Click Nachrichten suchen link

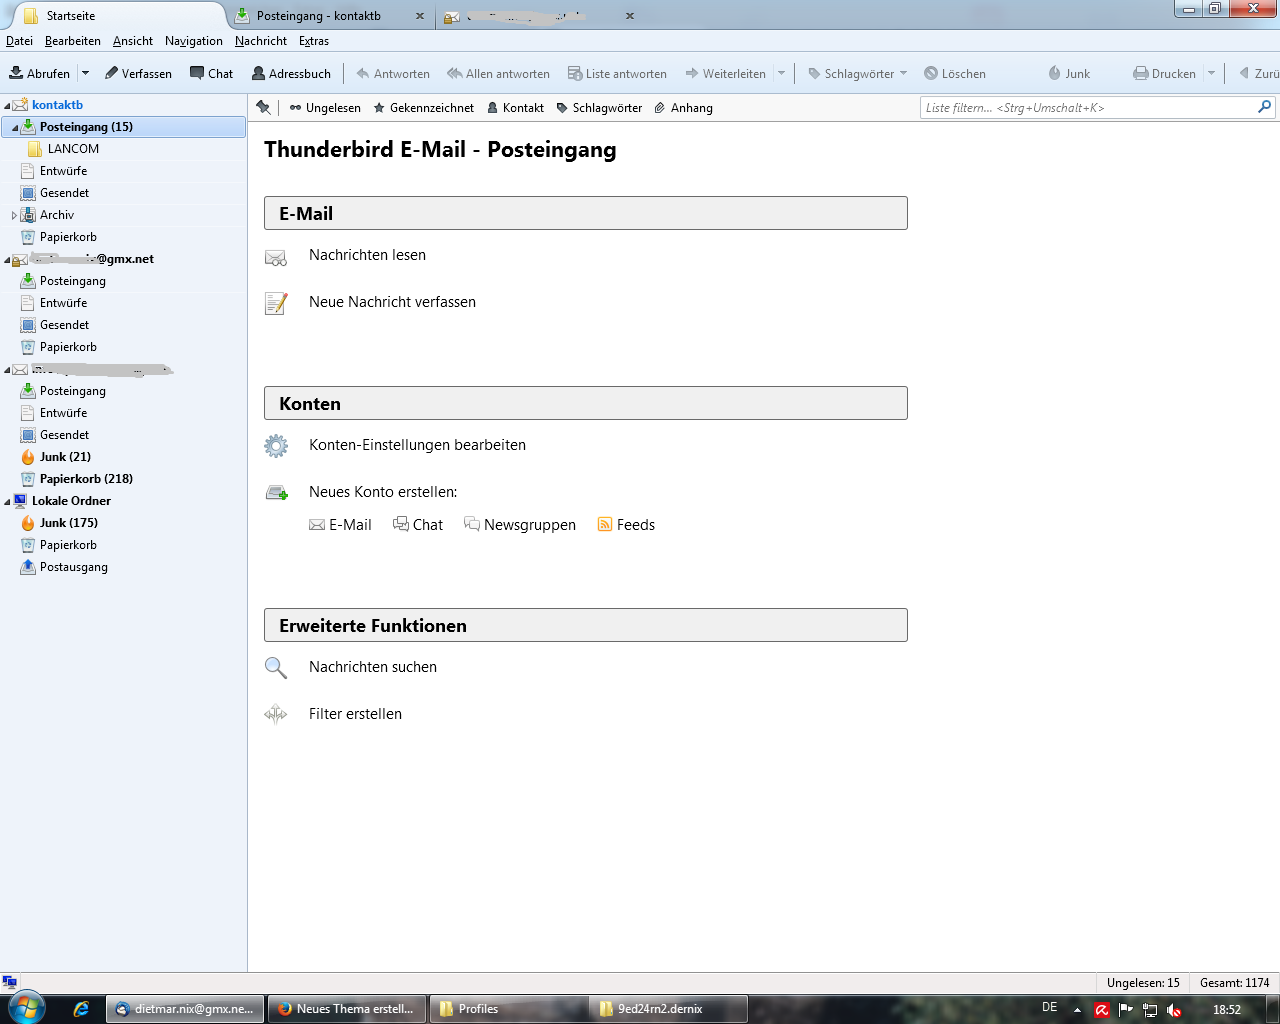click(x=373, y=667)
